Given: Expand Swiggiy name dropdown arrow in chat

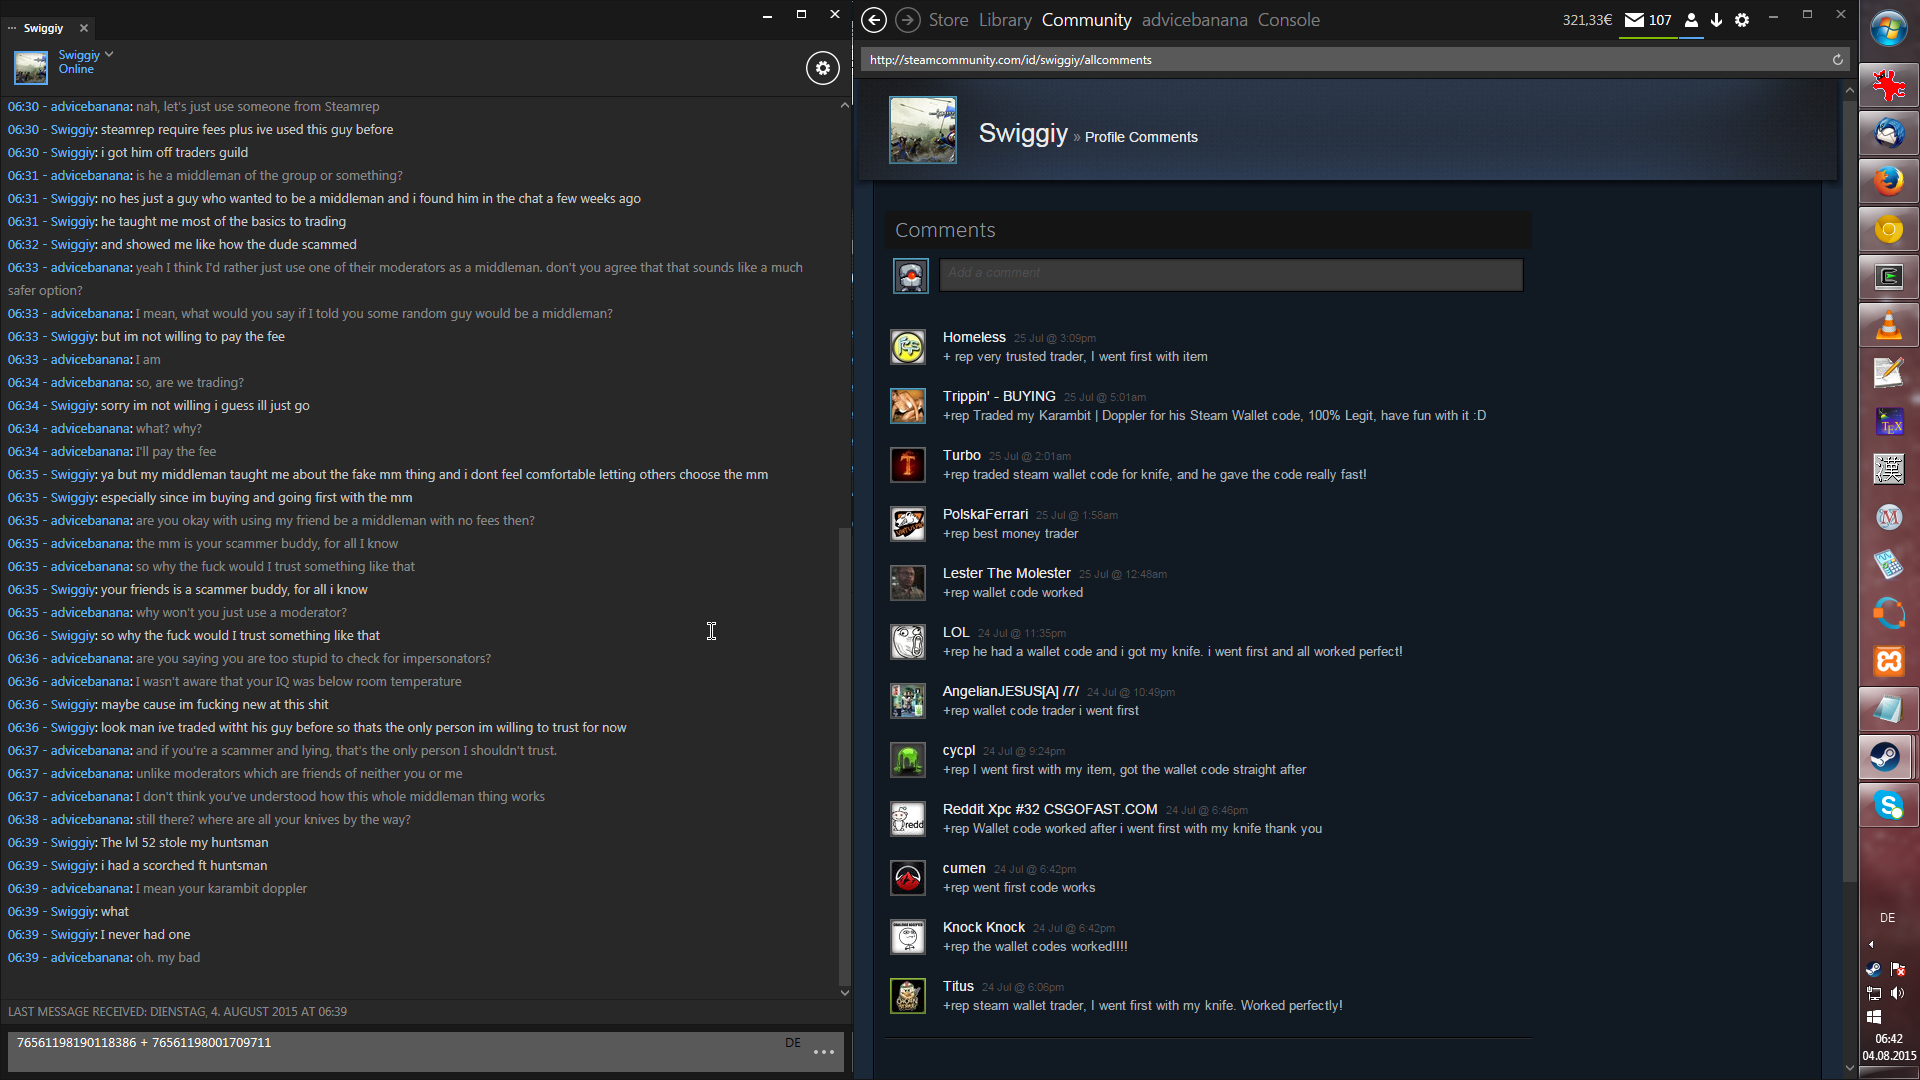Looking at the screenshot, I should (109, 55).
